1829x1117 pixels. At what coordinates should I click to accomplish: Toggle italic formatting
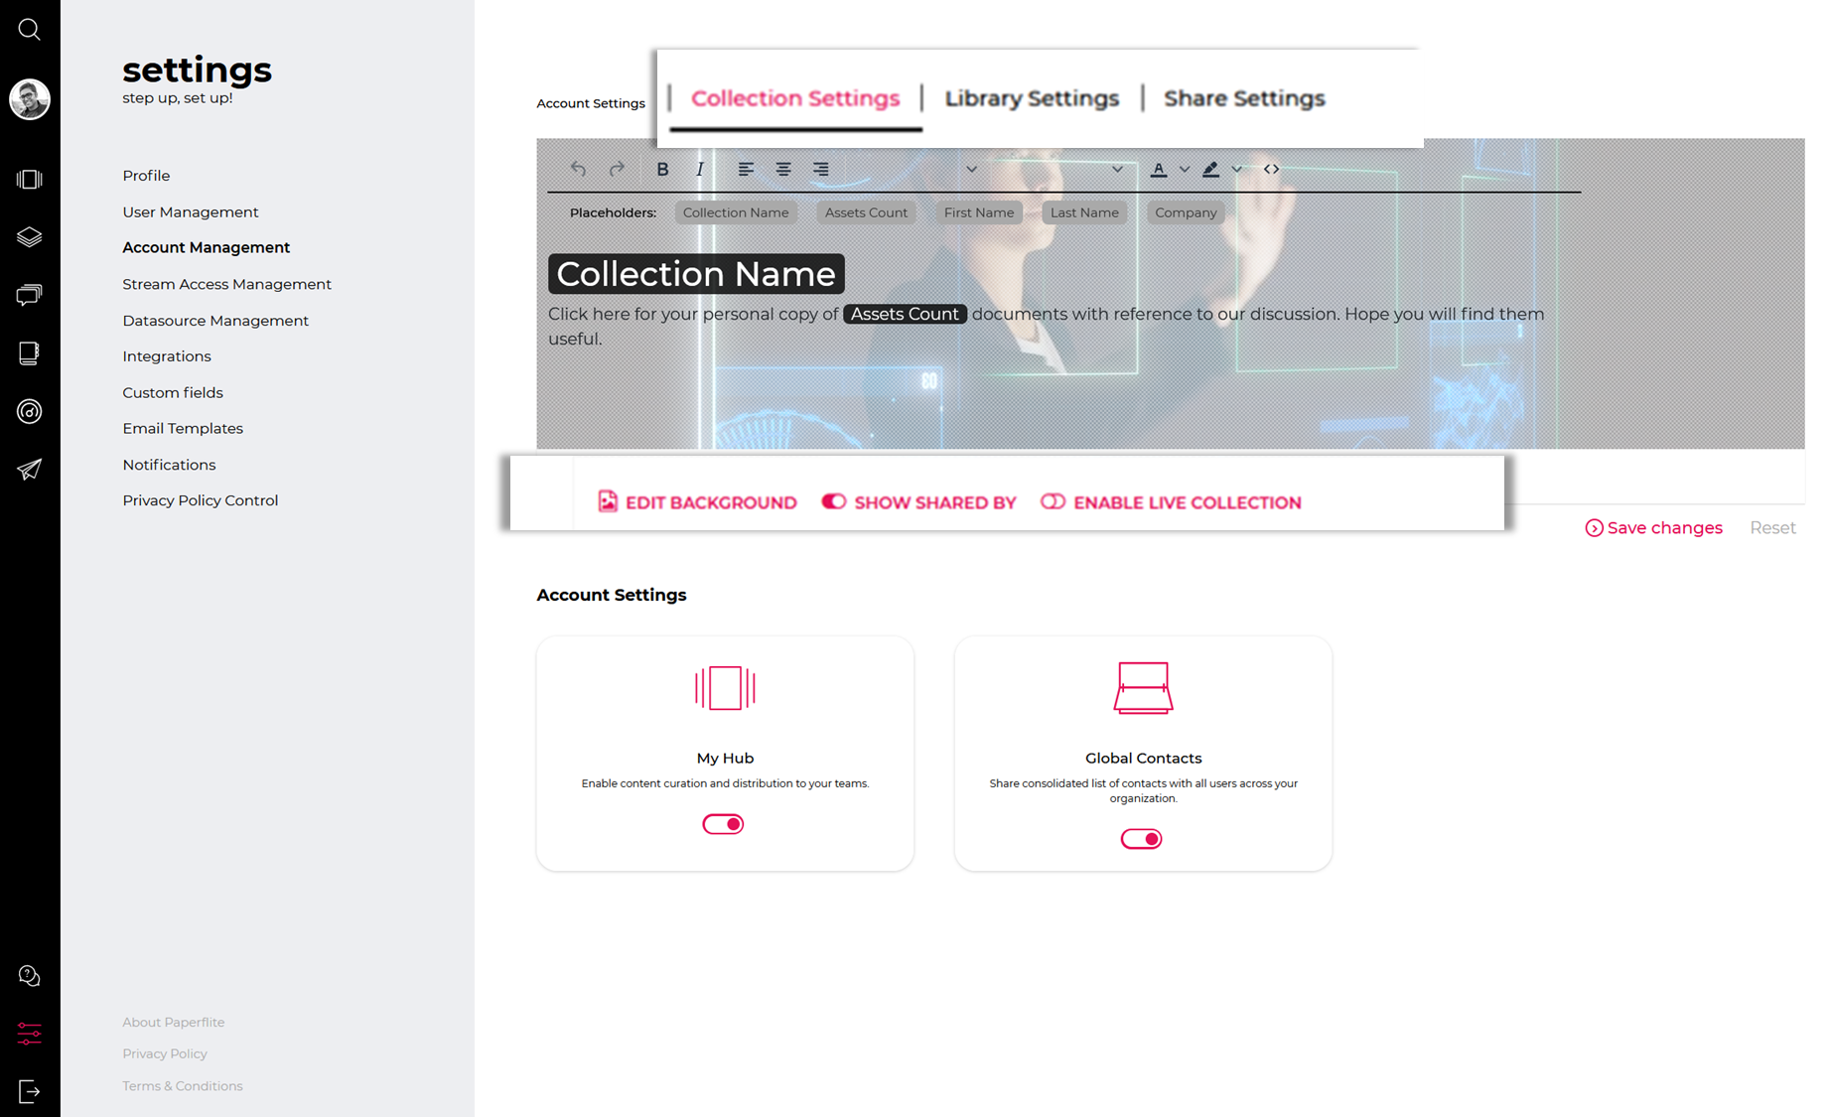700,169
